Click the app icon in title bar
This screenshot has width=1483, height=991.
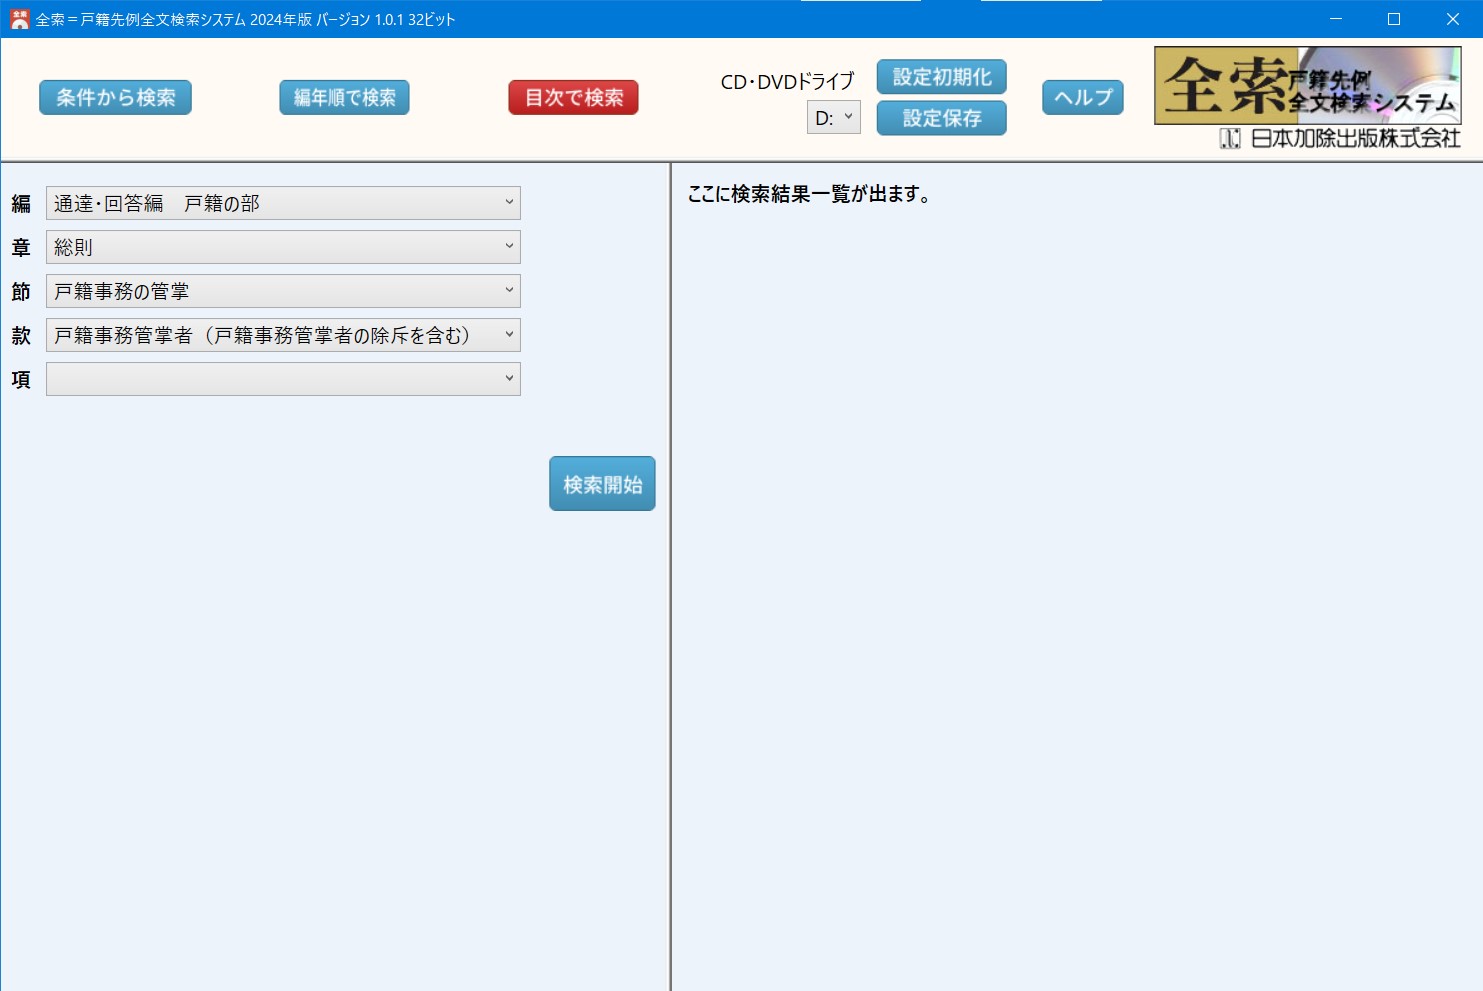tap(19, 19)
